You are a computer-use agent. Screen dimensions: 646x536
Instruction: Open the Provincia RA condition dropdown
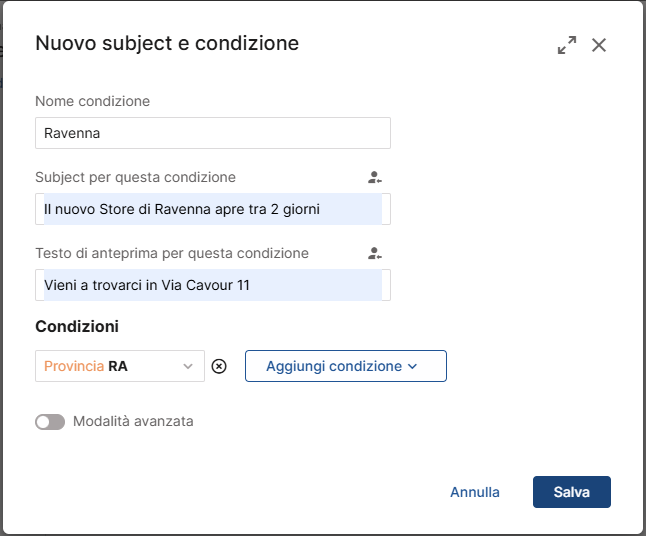click(110, 366)
